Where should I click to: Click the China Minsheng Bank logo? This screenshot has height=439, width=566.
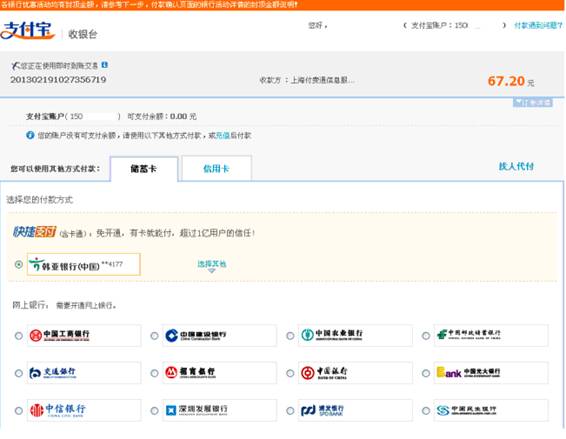466,410
